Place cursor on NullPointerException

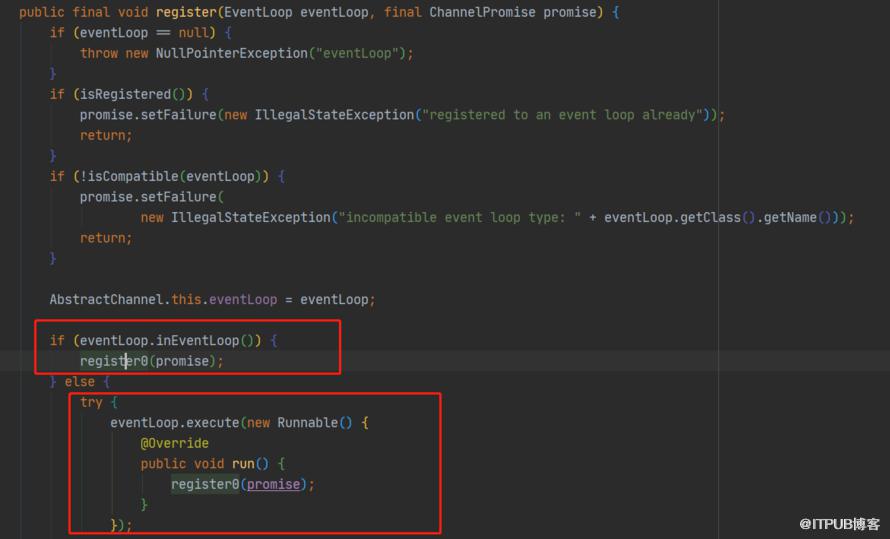(232, 53)
